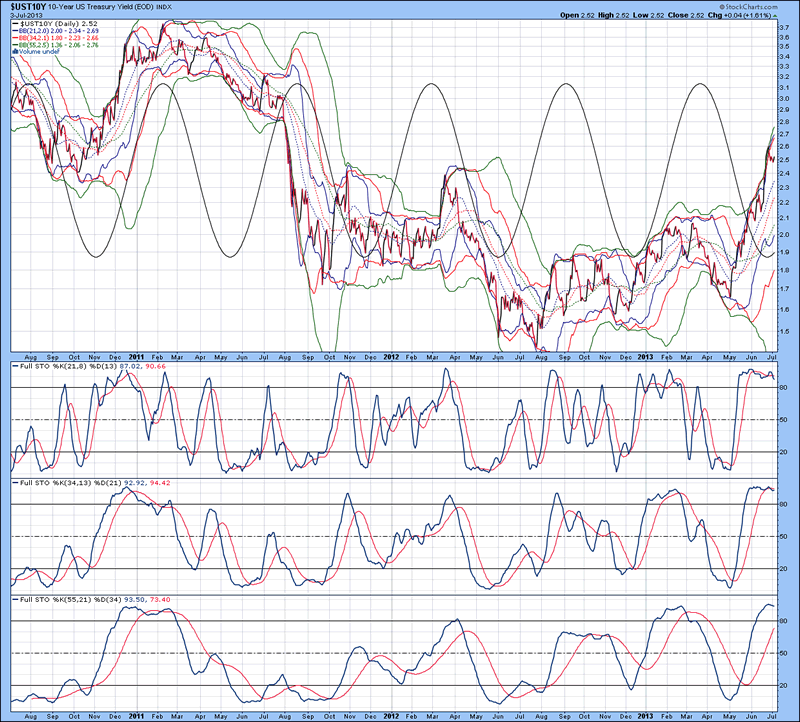Click the $UST10Y (Daily) legend line marker

point(16,24)
